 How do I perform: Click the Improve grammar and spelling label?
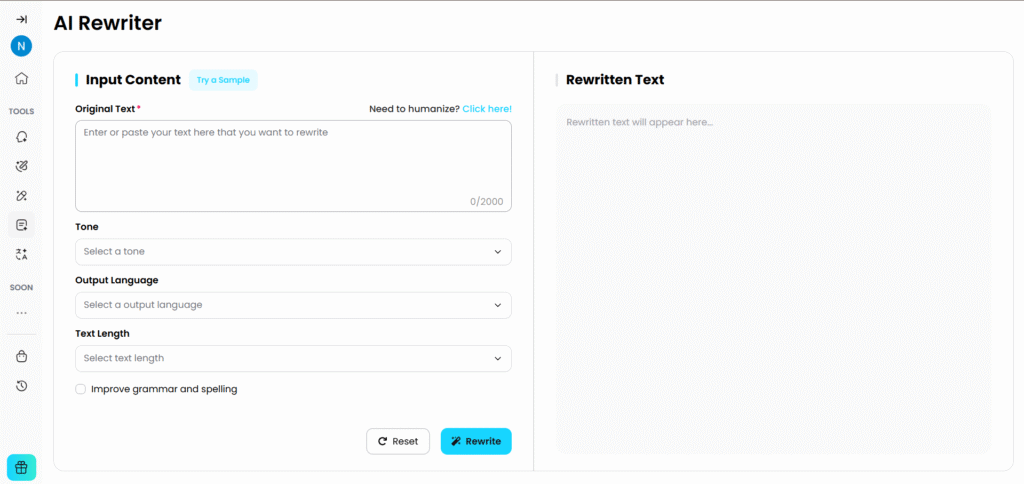164,389
